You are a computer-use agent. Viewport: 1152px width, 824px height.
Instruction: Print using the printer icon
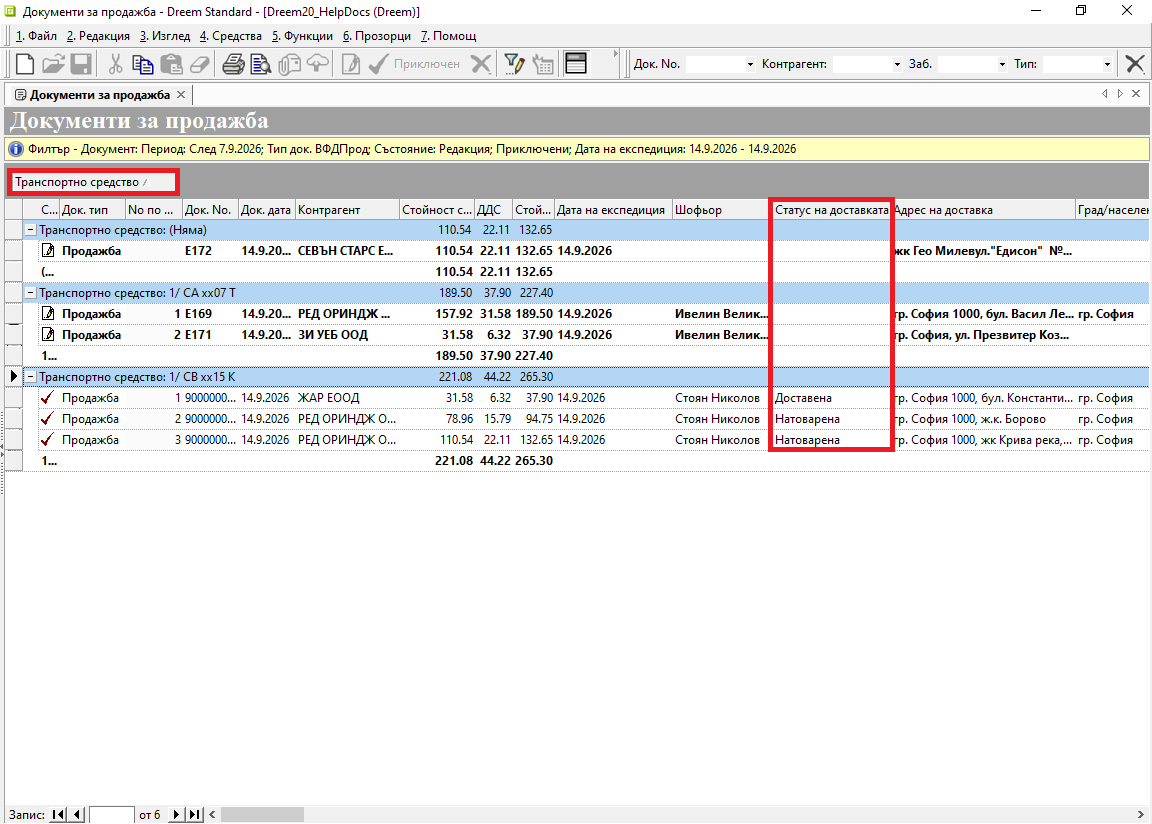pos(233,64)
